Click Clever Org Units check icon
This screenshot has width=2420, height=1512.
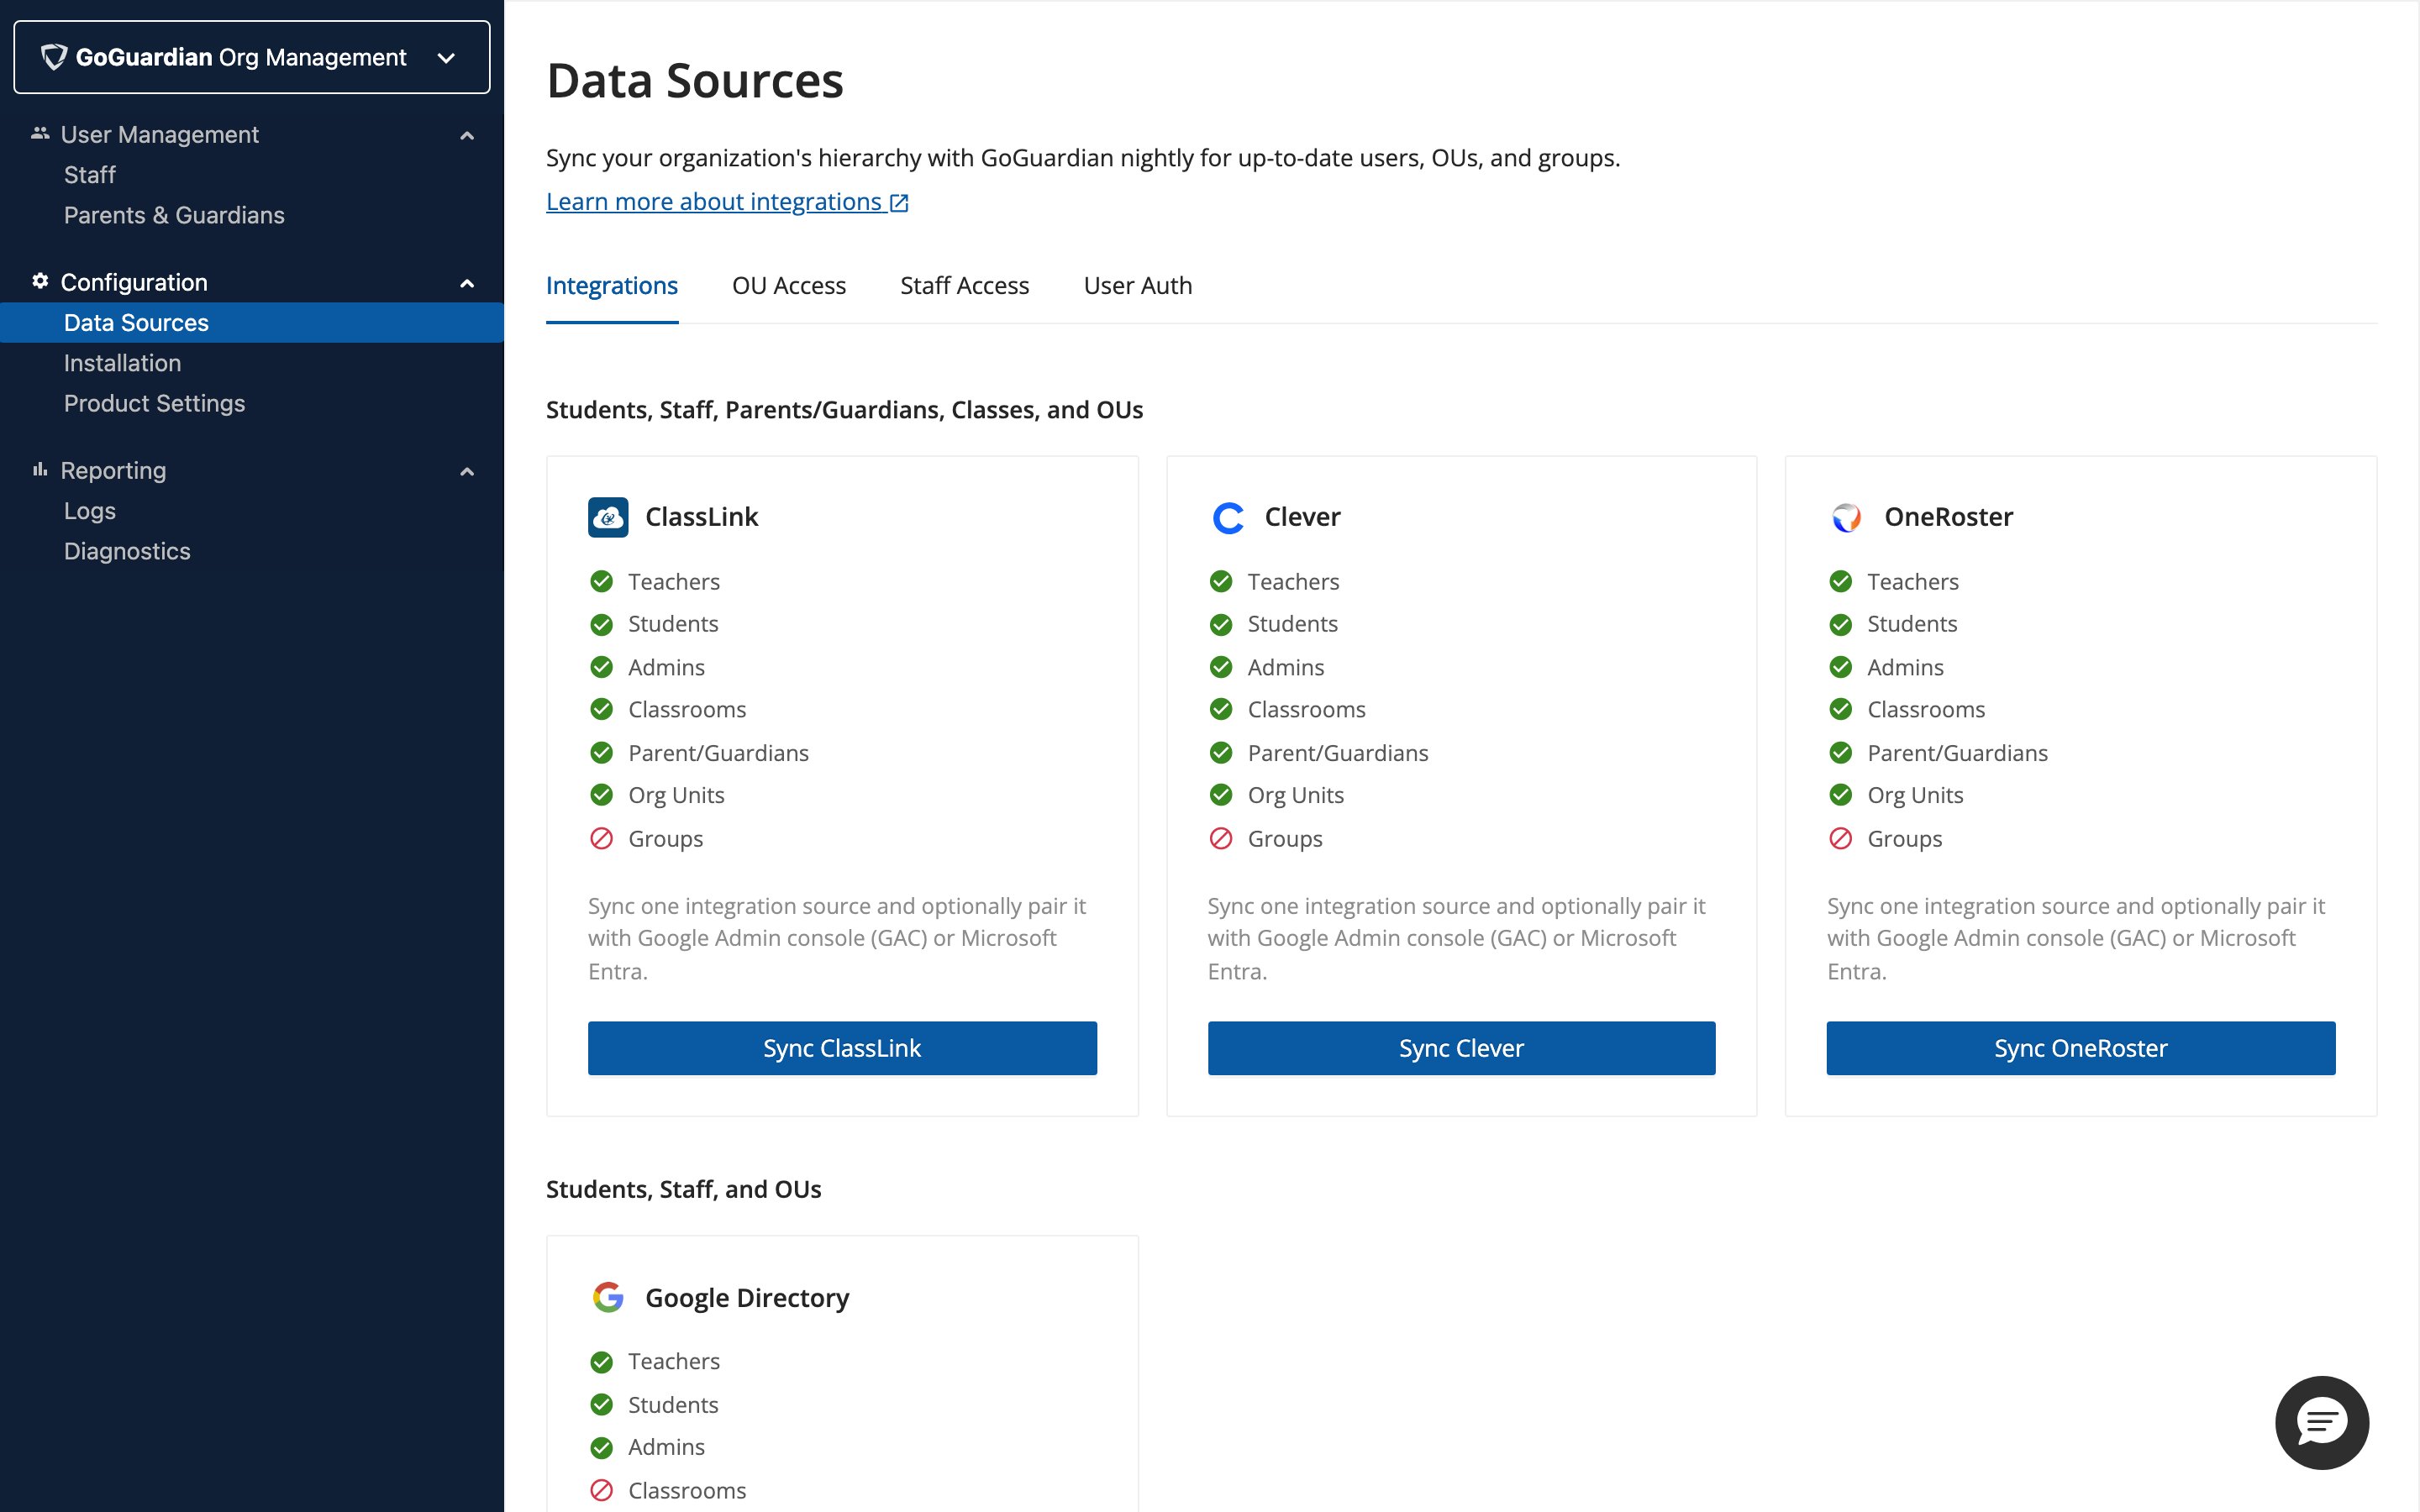coord(1221,795)
